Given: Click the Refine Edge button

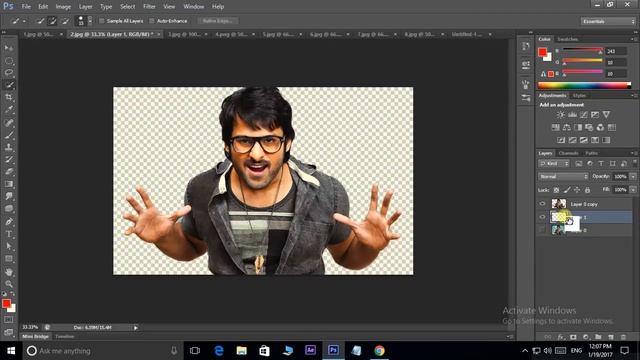Looking at the screenshot, I should pos(218,21).
